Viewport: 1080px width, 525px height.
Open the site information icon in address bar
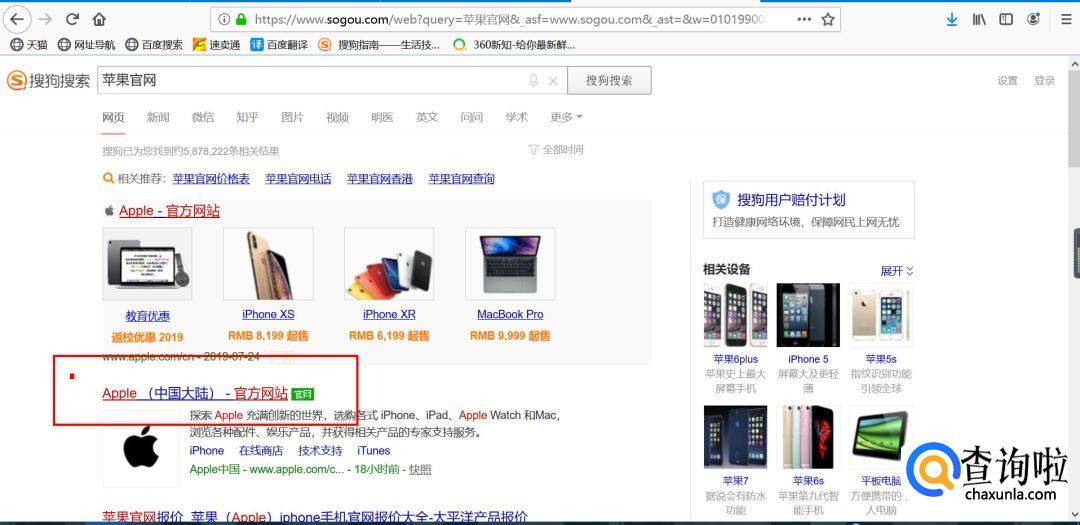pyautogui.click(x=224, y=19)
